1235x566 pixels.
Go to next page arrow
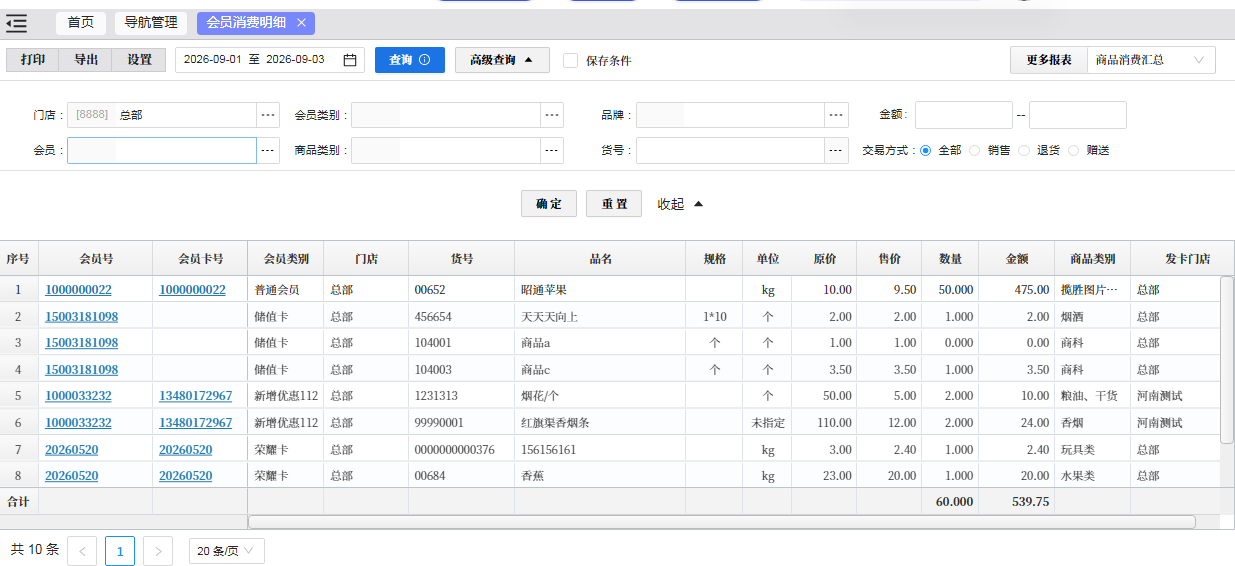[158, 551]
